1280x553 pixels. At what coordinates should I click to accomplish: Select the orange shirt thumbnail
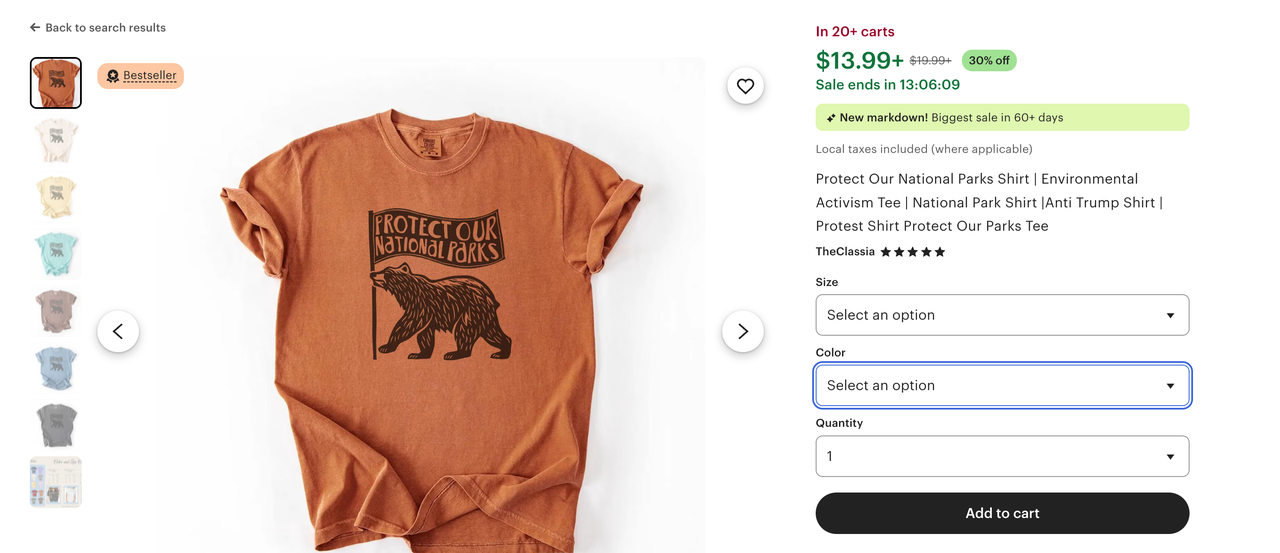(x=56, y=83)
